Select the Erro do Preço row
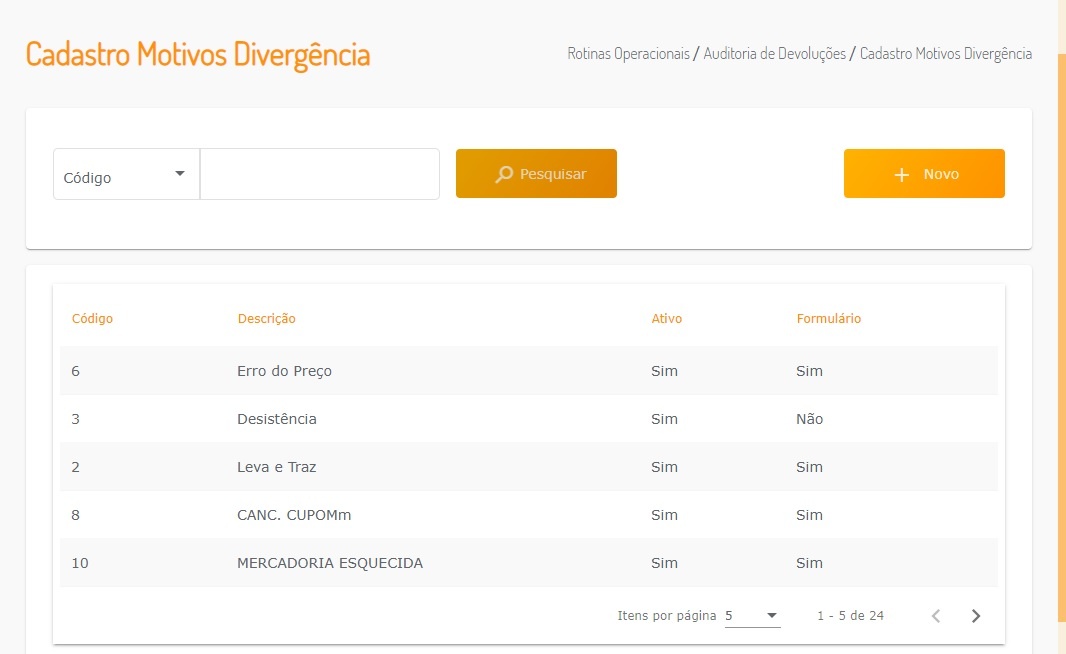This screenshot has width=1066, height=654. (x=529, y=371)
